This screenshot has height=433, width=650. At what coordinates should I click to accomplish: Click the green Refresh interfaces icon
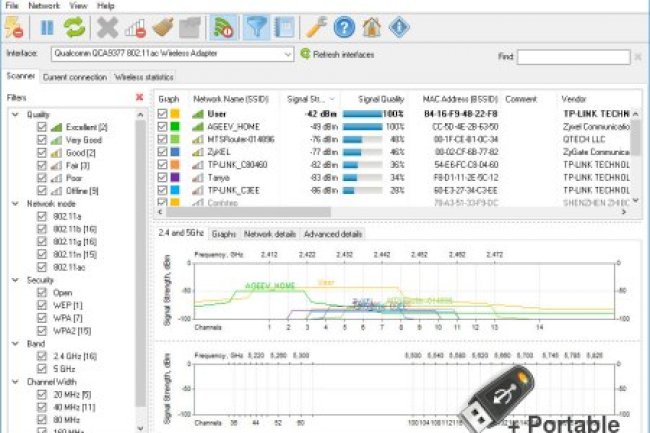pyautogui.click(x=306, y=54)
